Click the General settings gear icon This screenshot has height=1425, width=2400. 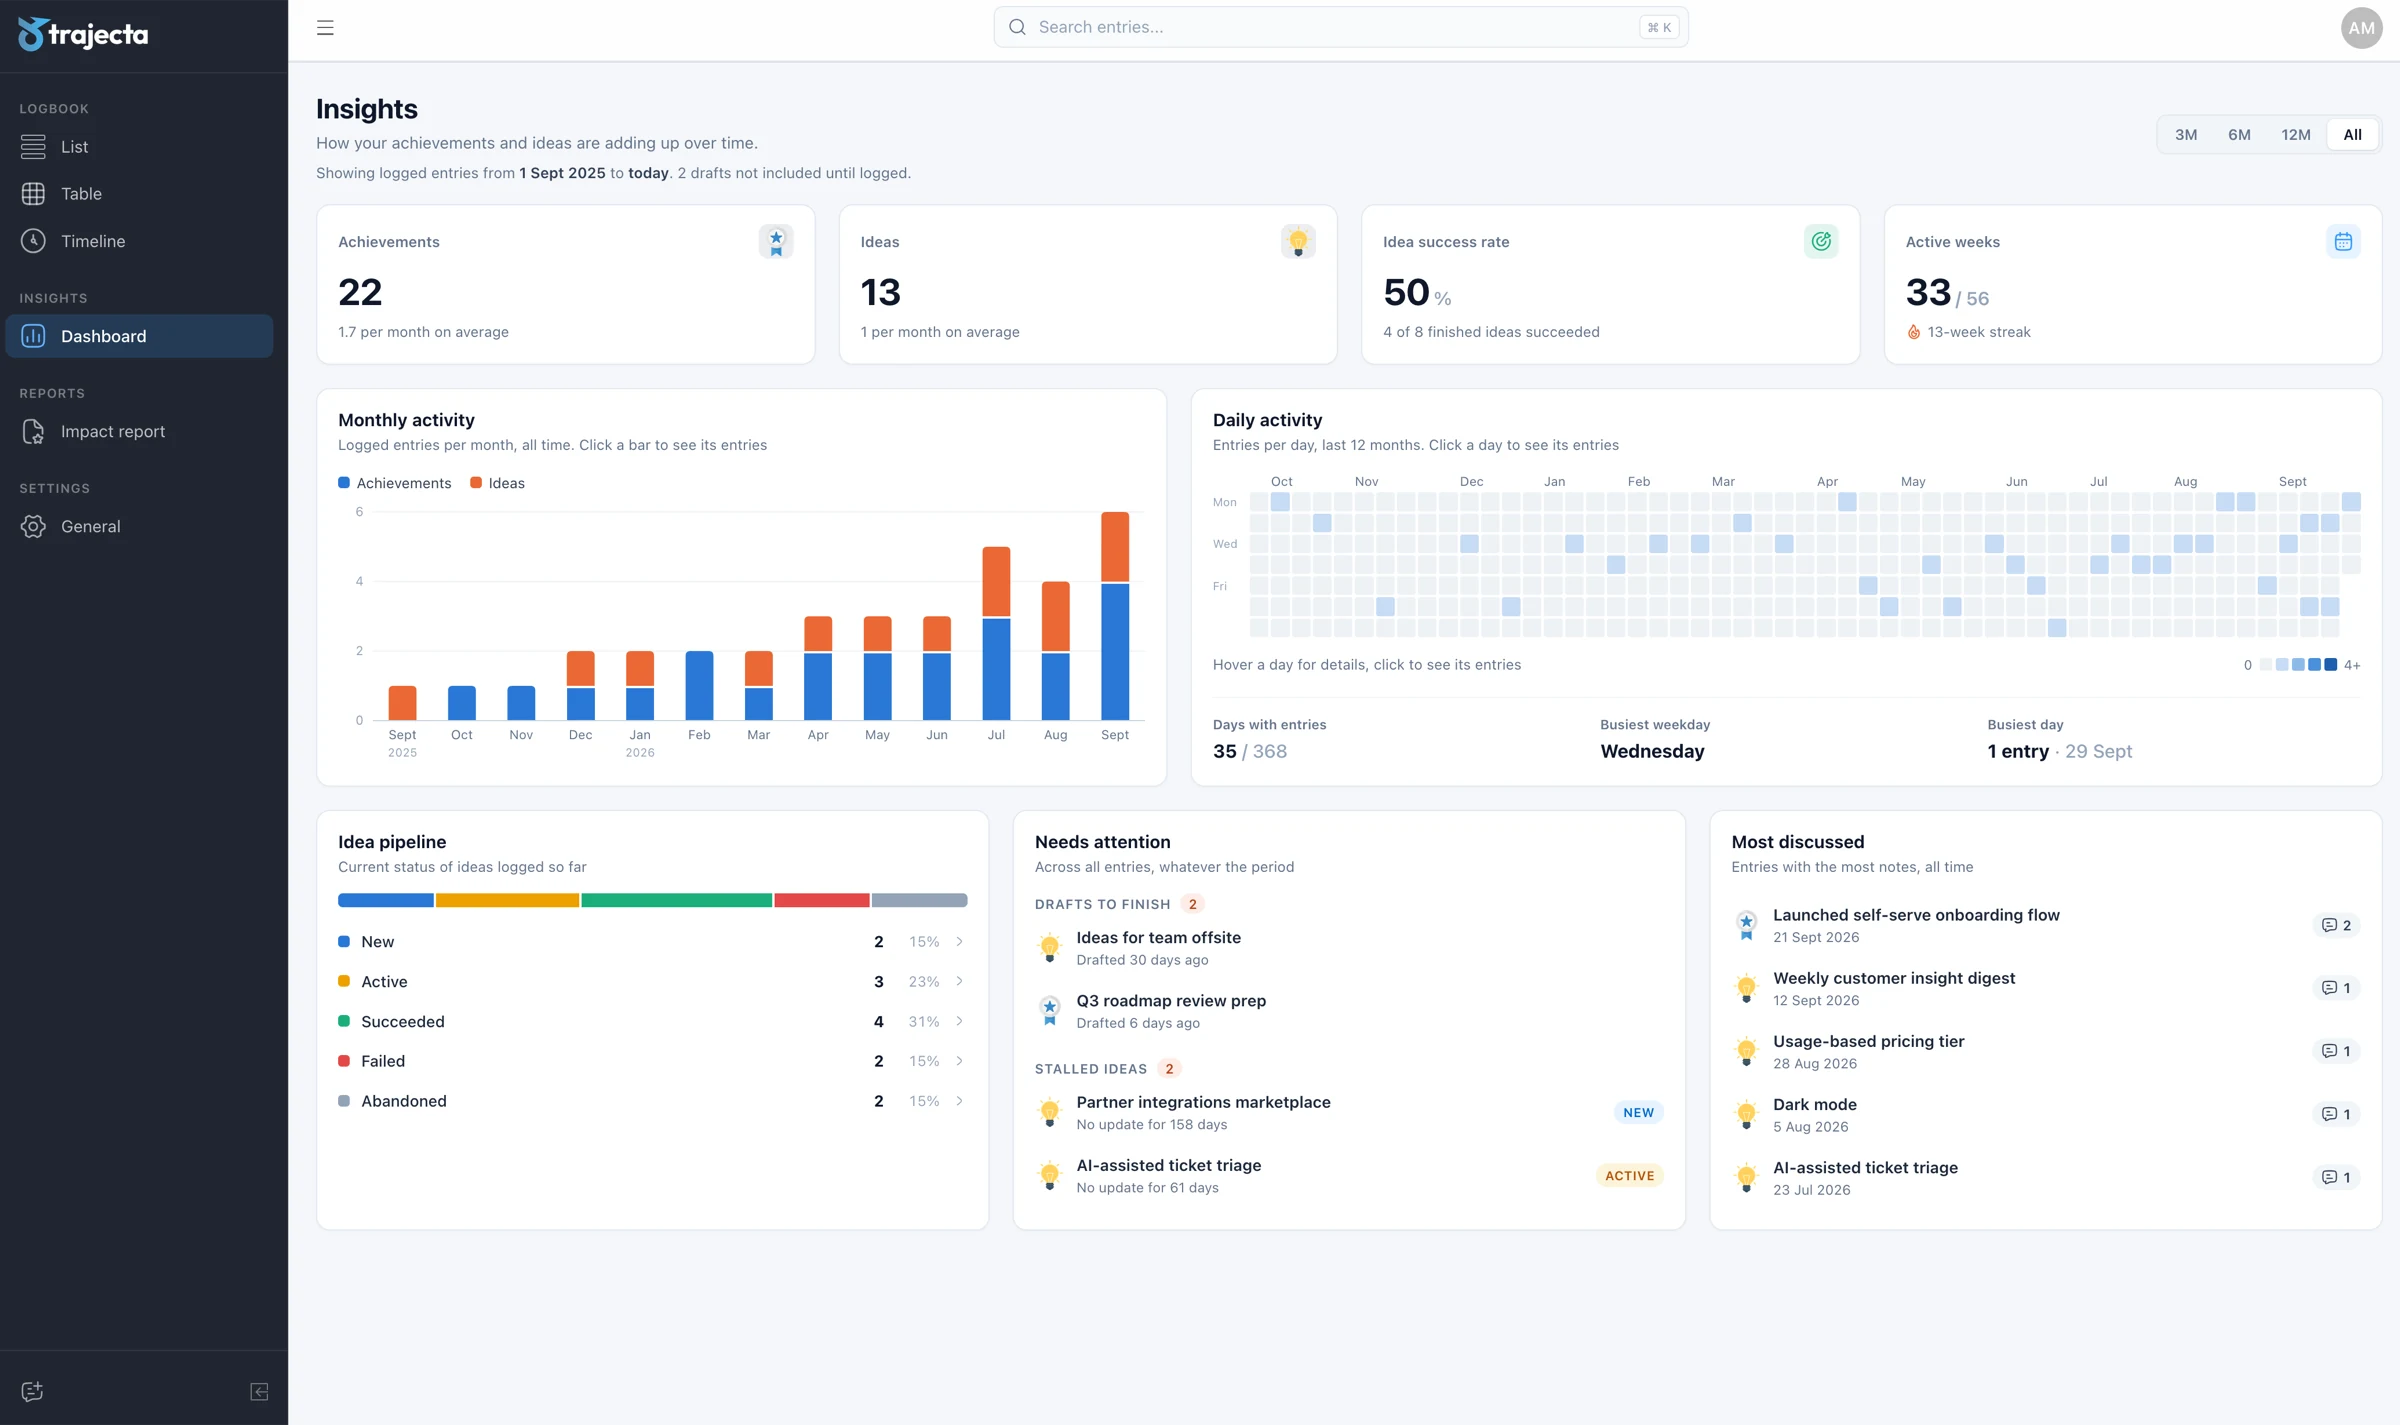(33, 526)
